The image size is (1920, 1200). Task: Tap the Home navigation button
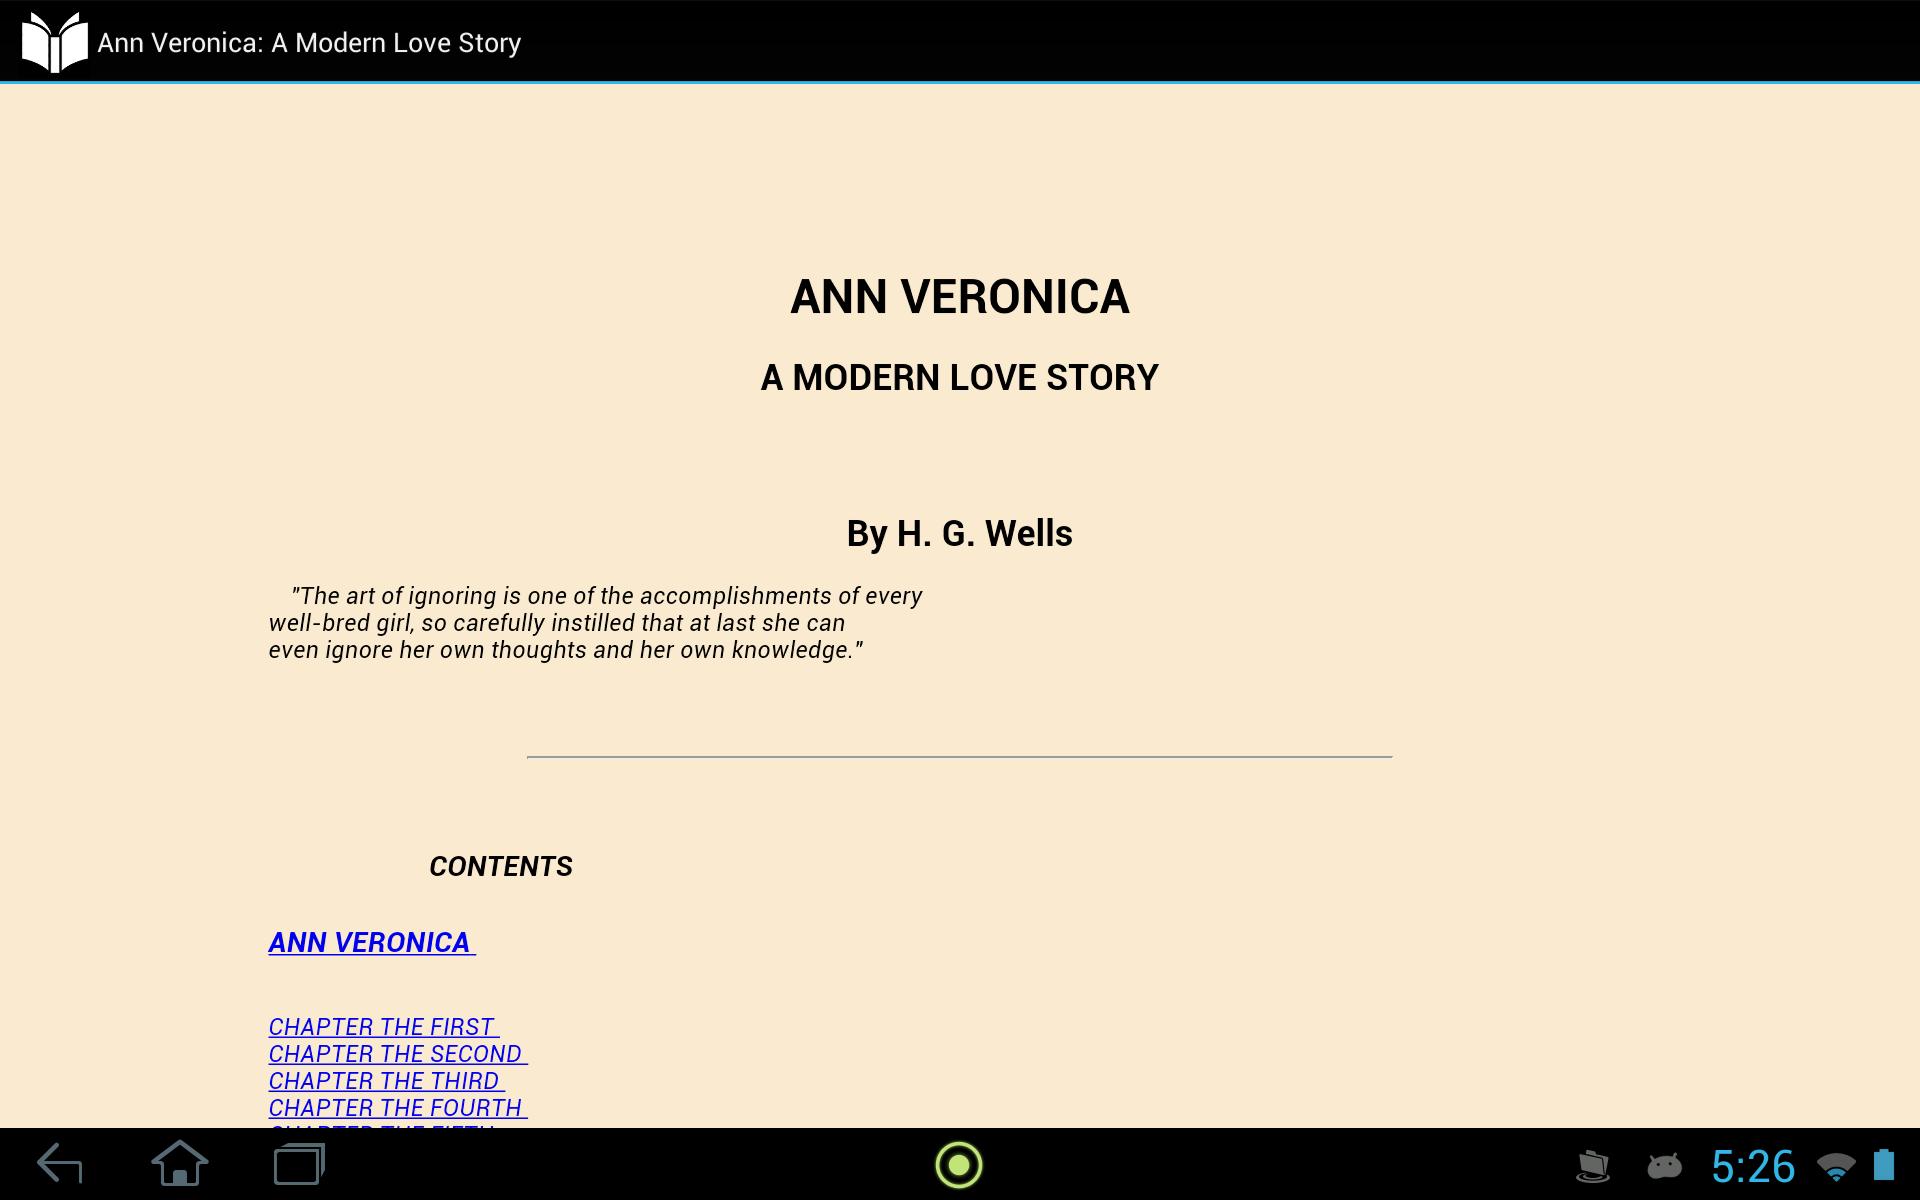point(178,1165)
